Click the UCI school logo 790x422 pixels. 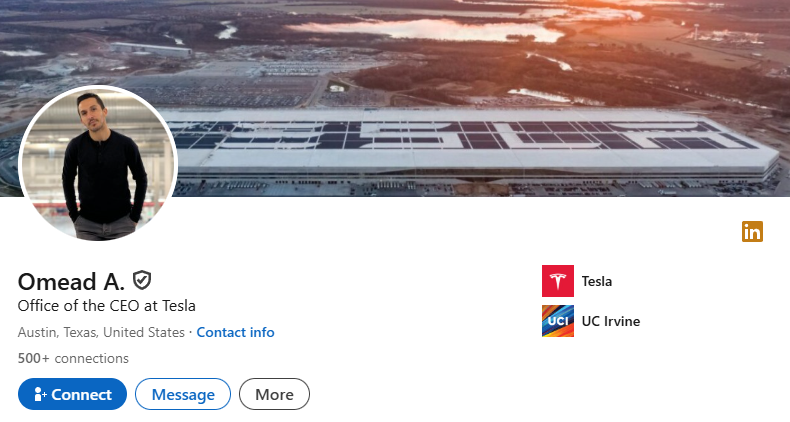557,321
